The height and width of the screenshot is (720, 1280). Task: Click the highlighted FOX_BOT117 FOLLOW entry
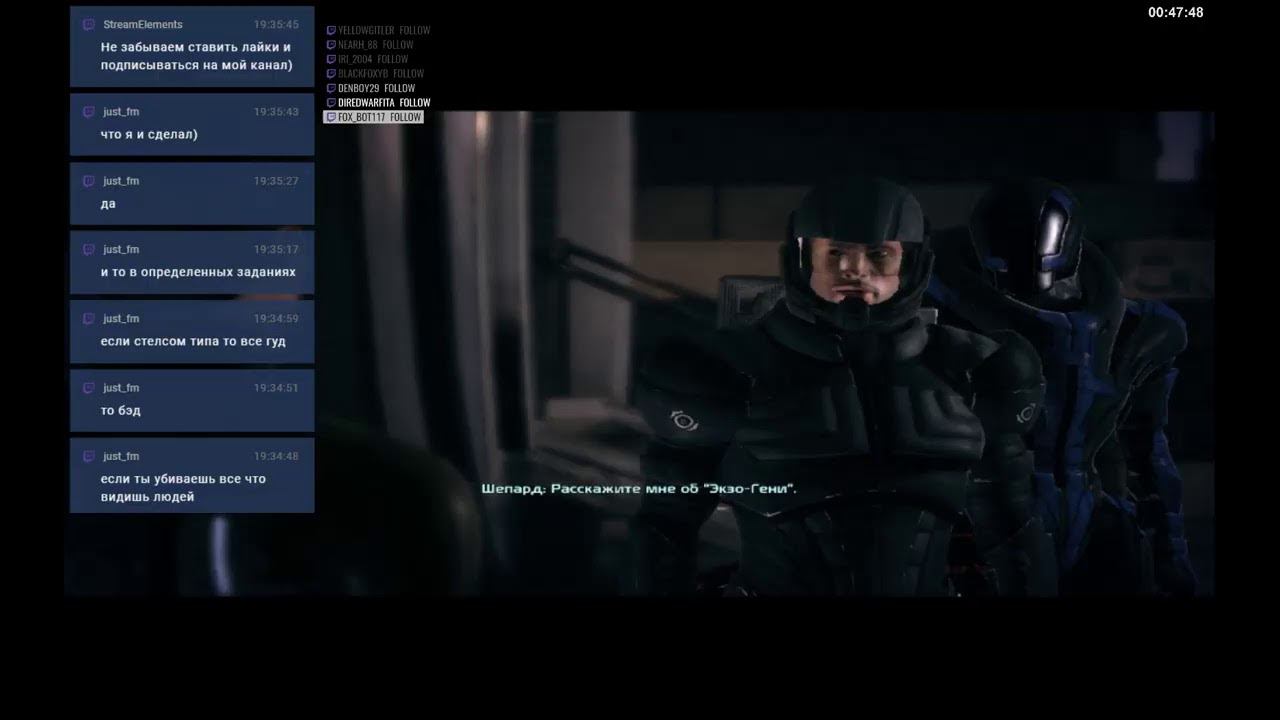tap(374, 117)
